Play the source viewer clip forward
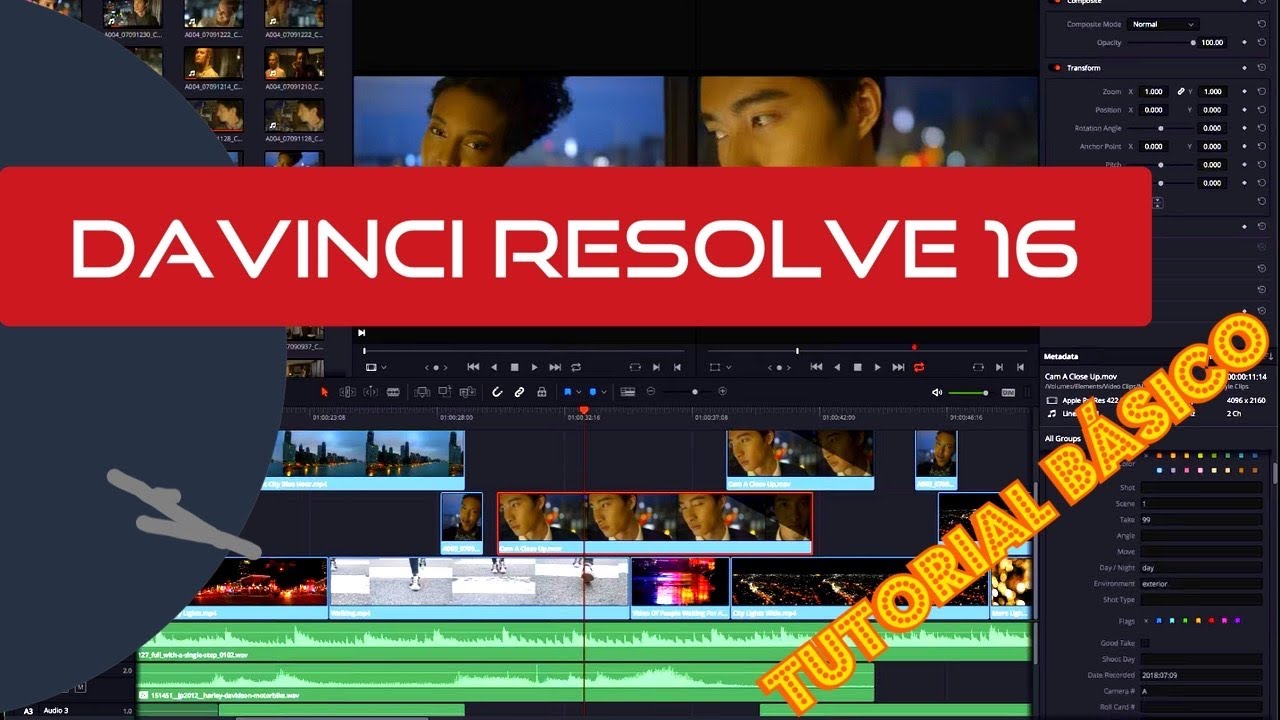This screenshot has height=720, width=1280. pos(534,367)
